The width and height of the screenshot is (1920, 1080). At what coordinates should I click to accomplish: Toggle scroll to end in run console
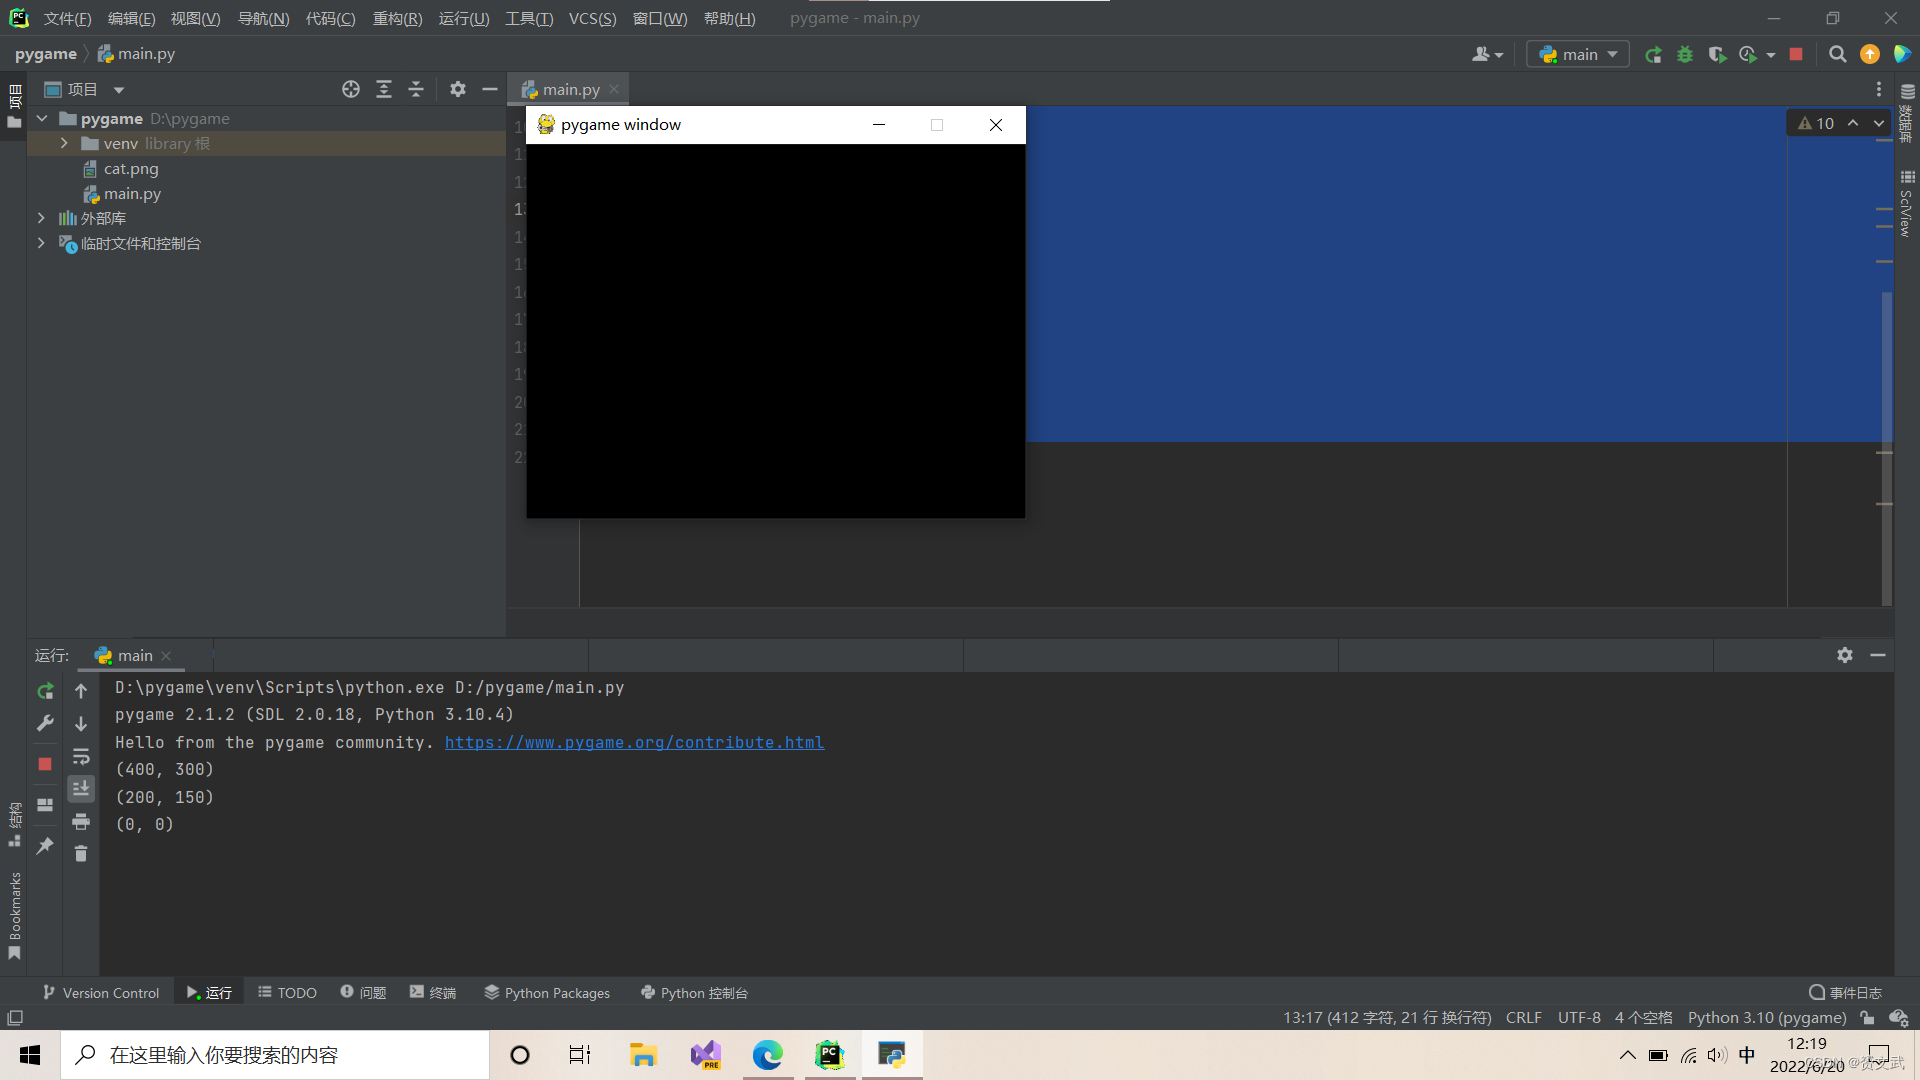(x=81, y=789)
